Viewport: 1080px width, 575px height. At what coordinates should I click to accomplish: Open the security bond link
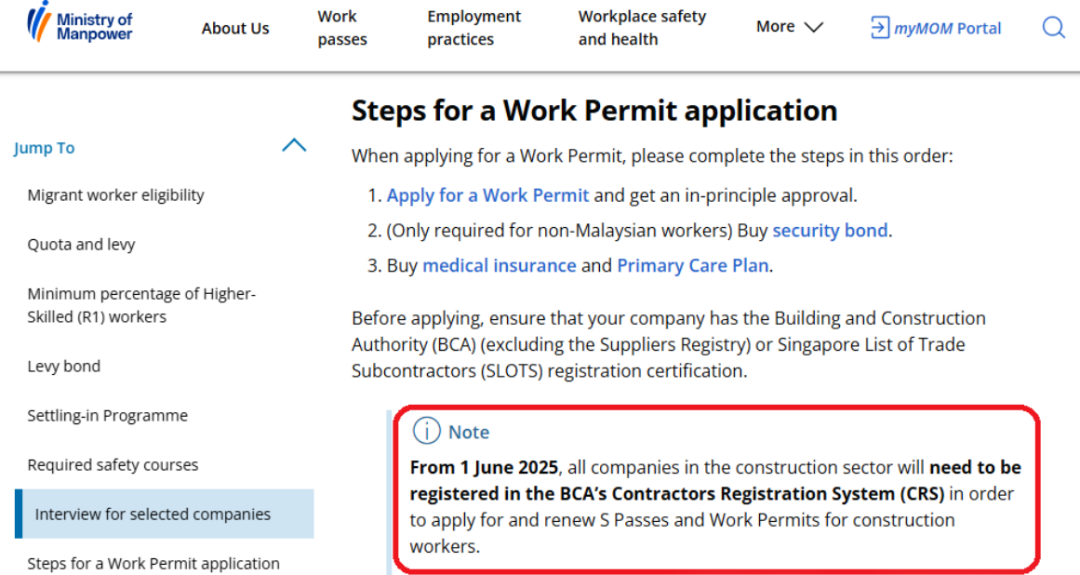click(x=829, y=231)
